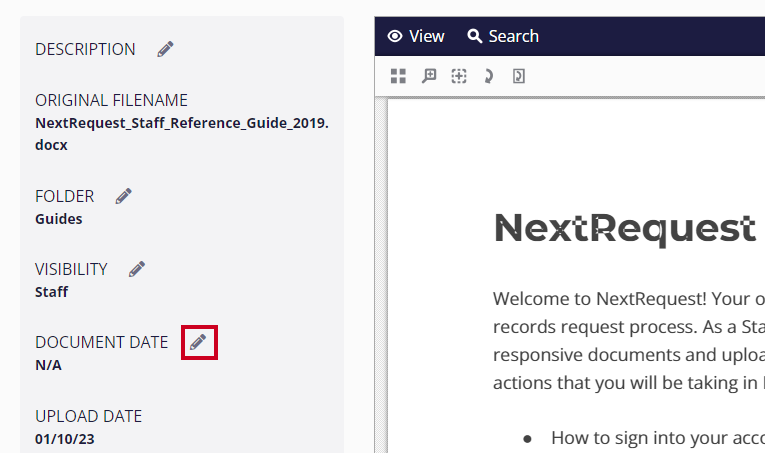Click the Folder edit pencil icon
This screenshot has height=453, width=765.
(x=123, y=197)
